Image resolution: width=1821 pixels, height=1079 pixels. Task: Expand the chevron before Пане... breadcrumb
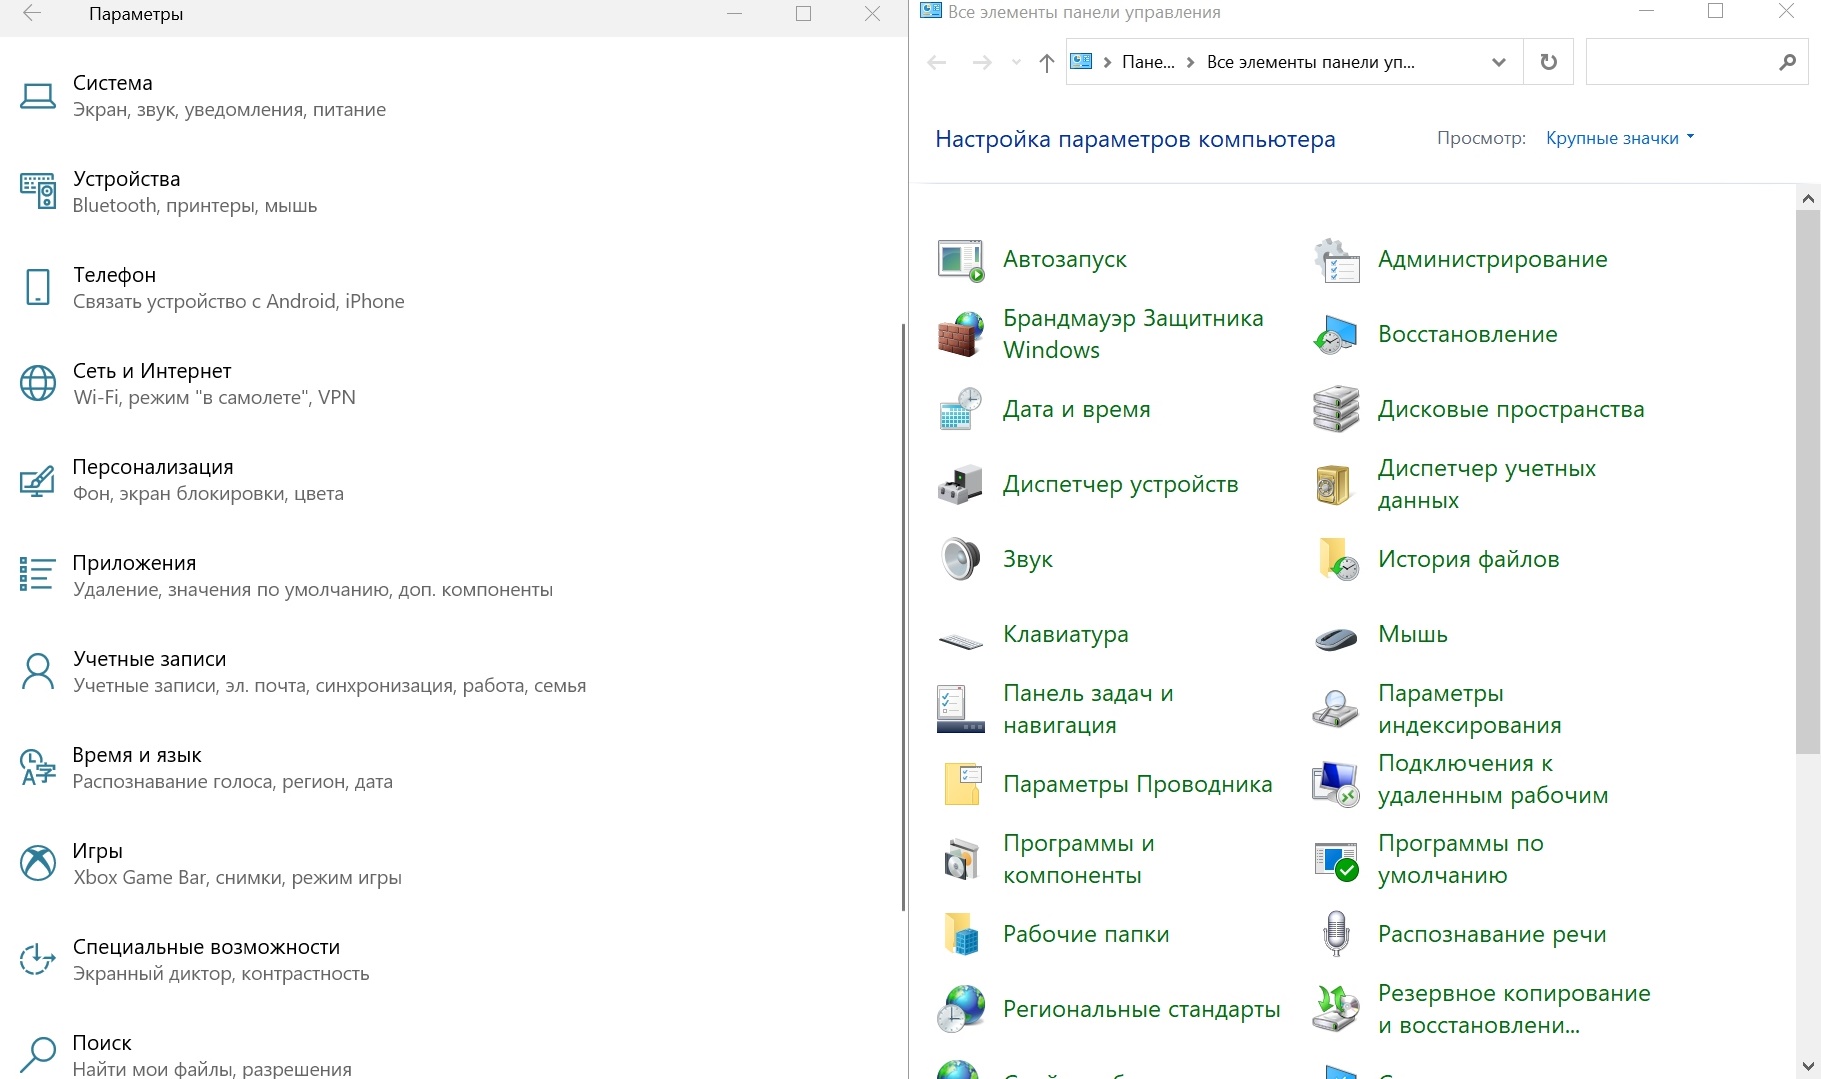pyautogui.click(x=1107, y=62)
